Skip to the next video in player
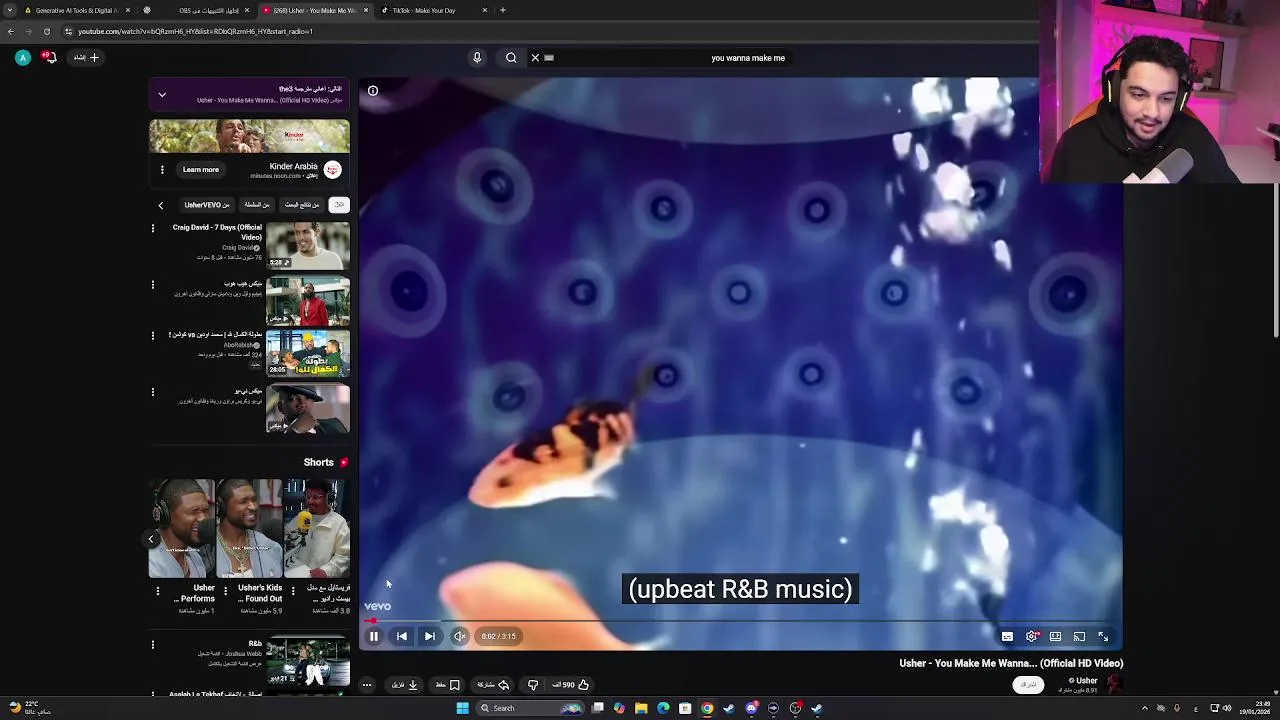The height and width of the screenshot is (720, 1280). (x=429, y=636)
